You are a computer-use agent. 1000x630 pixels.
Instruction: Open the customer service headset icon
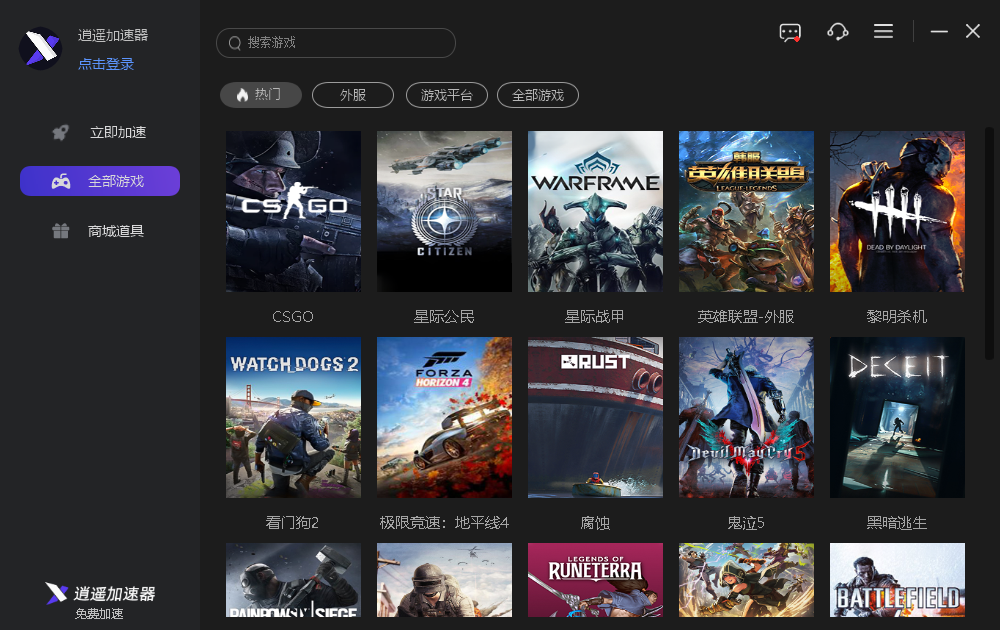point(837,31)
